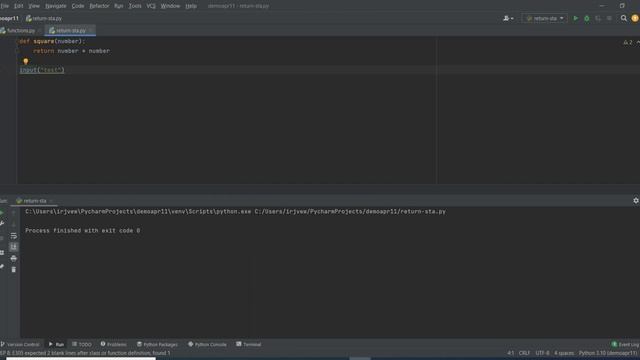Open the Event Log
The height and width of the screenshot is (360, 640).
(x=625, y=344)
